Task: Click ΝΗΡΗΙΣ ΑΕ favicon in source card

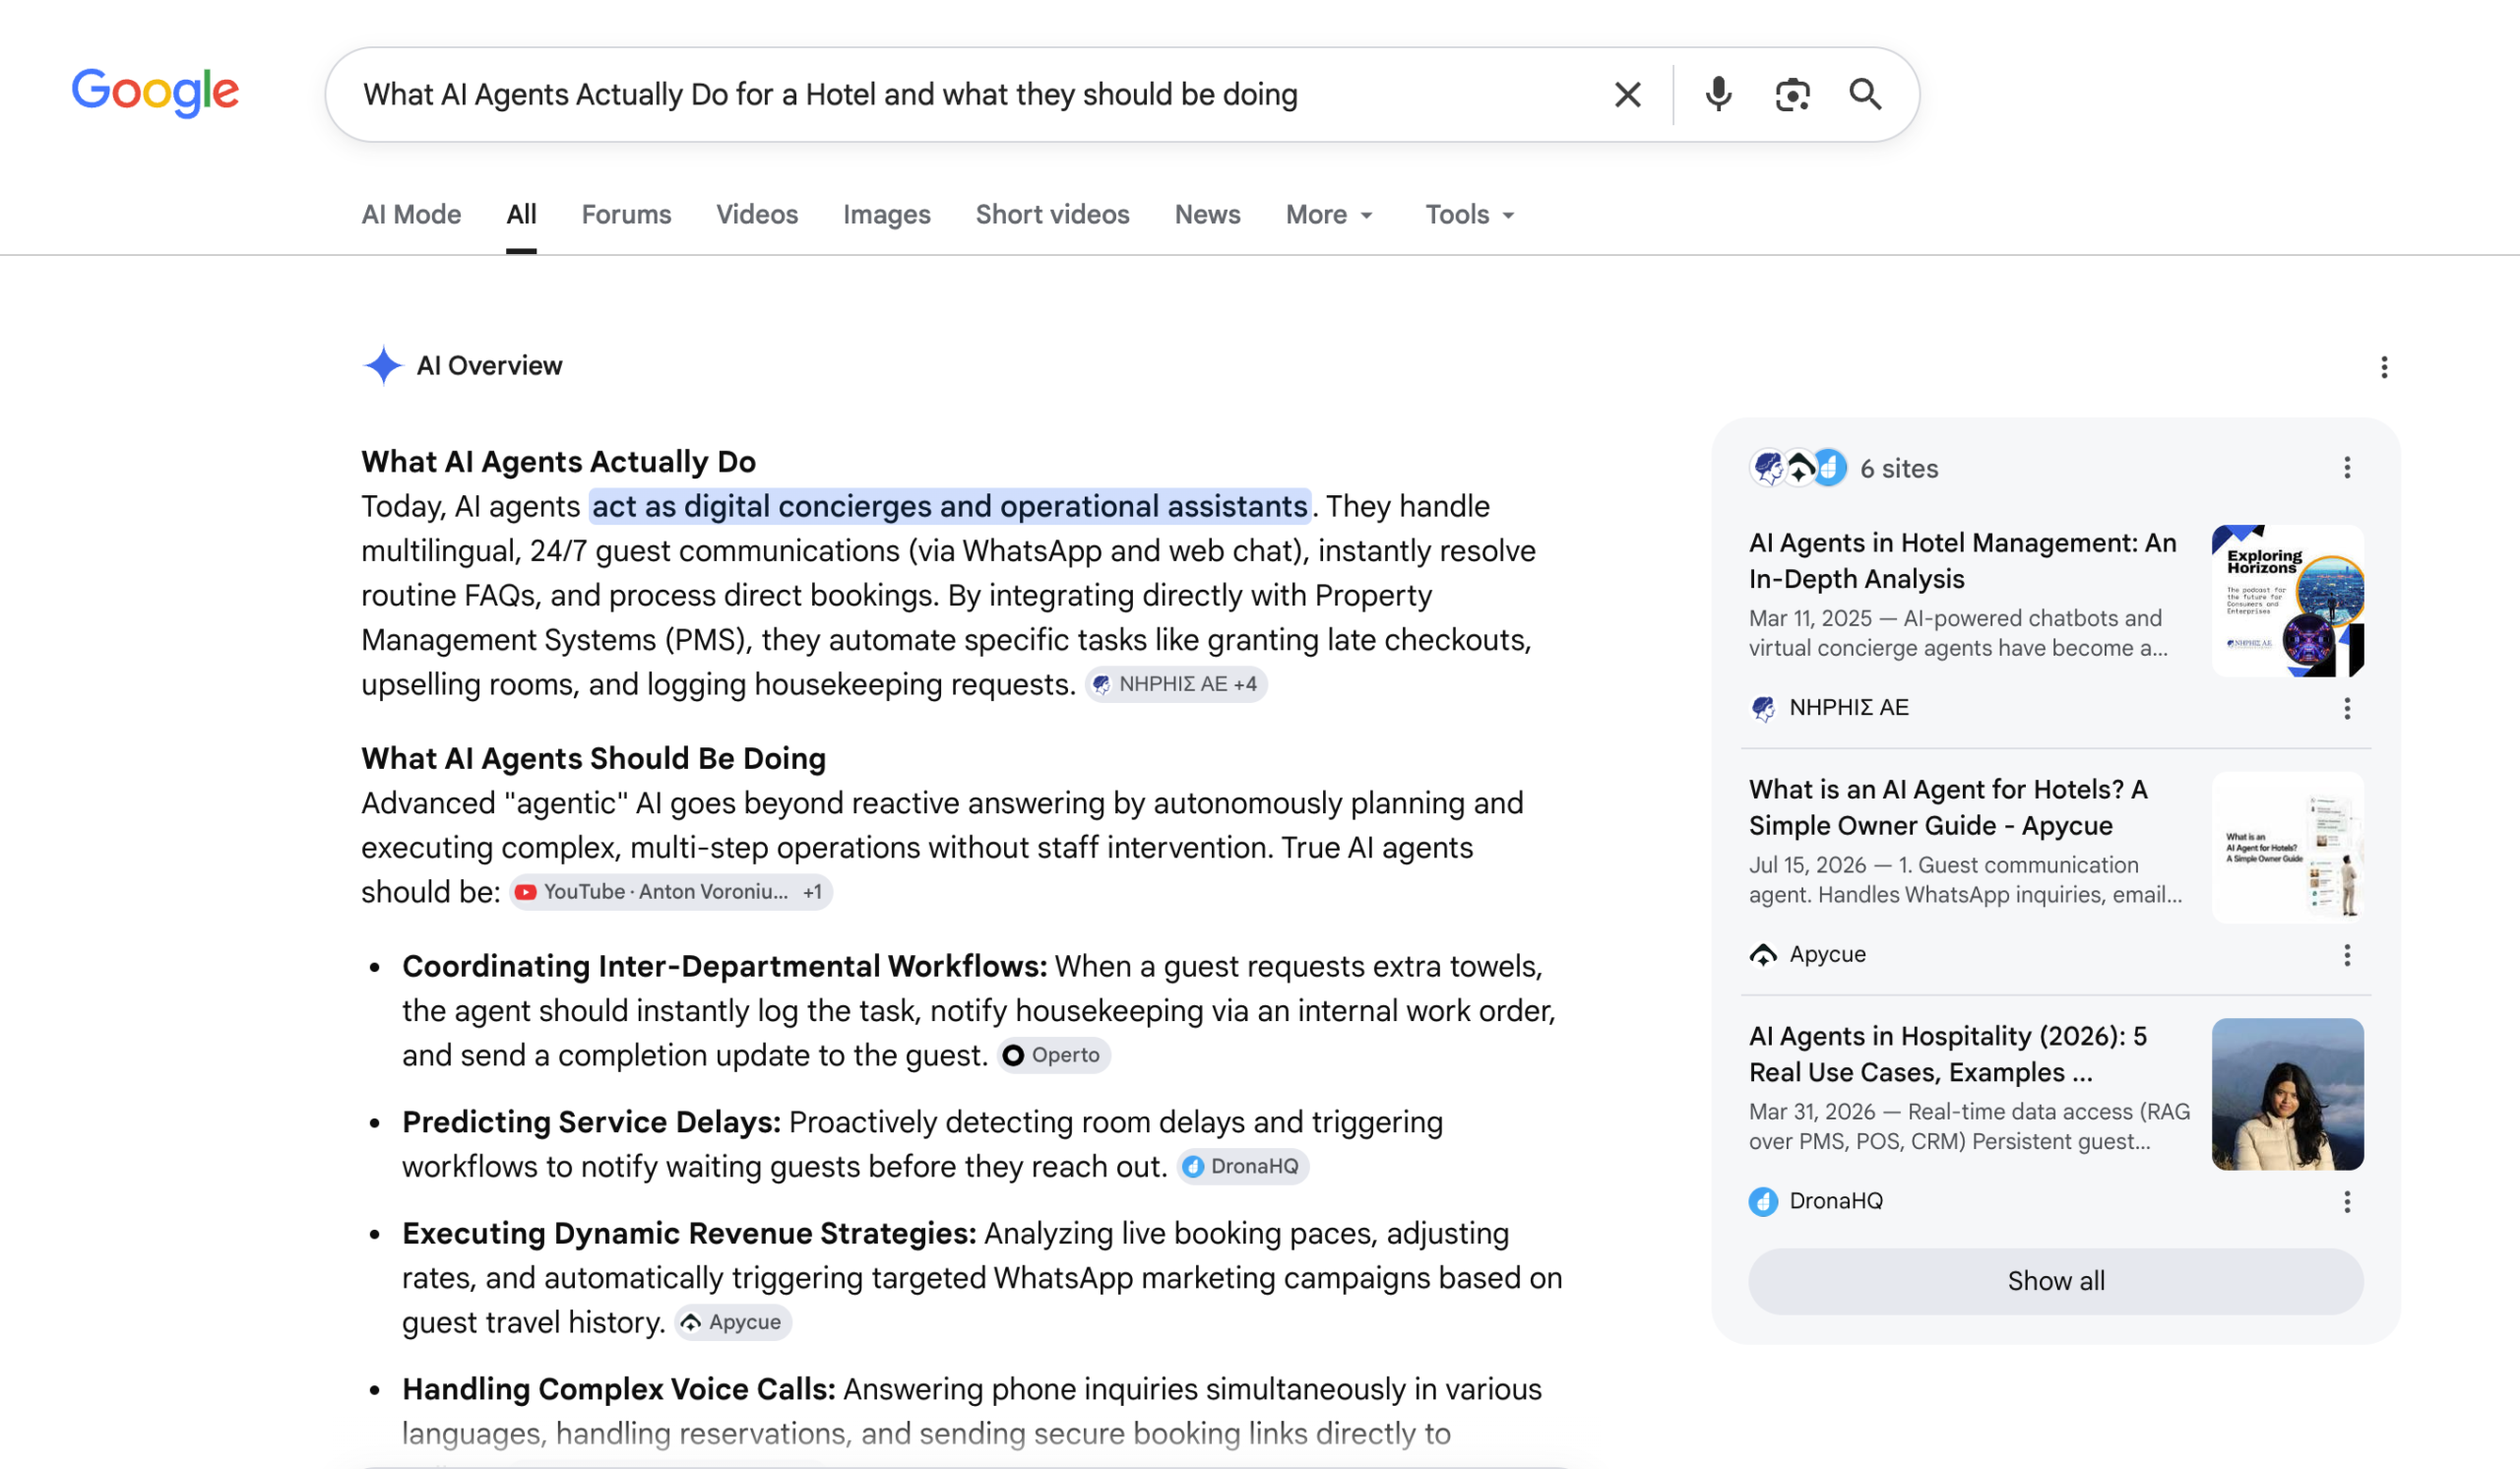Action: (1763, 709)
